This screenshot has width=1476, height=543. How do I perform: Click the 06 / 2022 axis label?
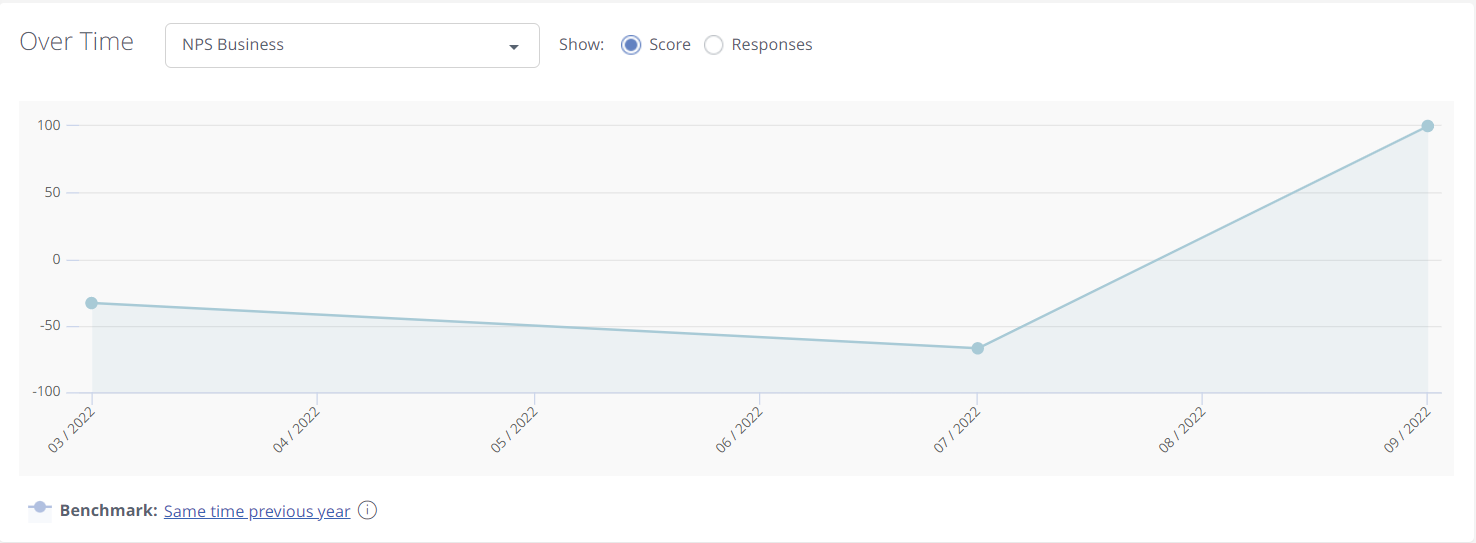click(740, 430)
